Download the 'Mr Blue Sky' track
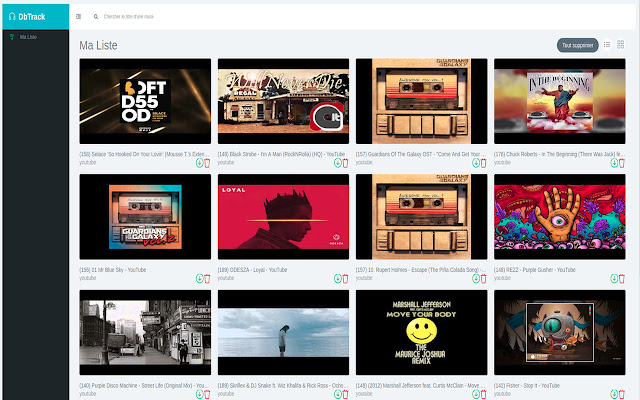The image size is (640, 400). point(199,278)
